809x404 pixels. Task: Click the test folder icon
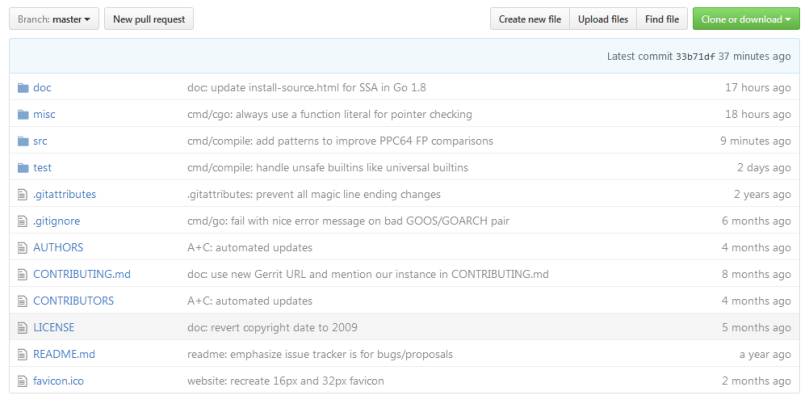tap(23, 168)
